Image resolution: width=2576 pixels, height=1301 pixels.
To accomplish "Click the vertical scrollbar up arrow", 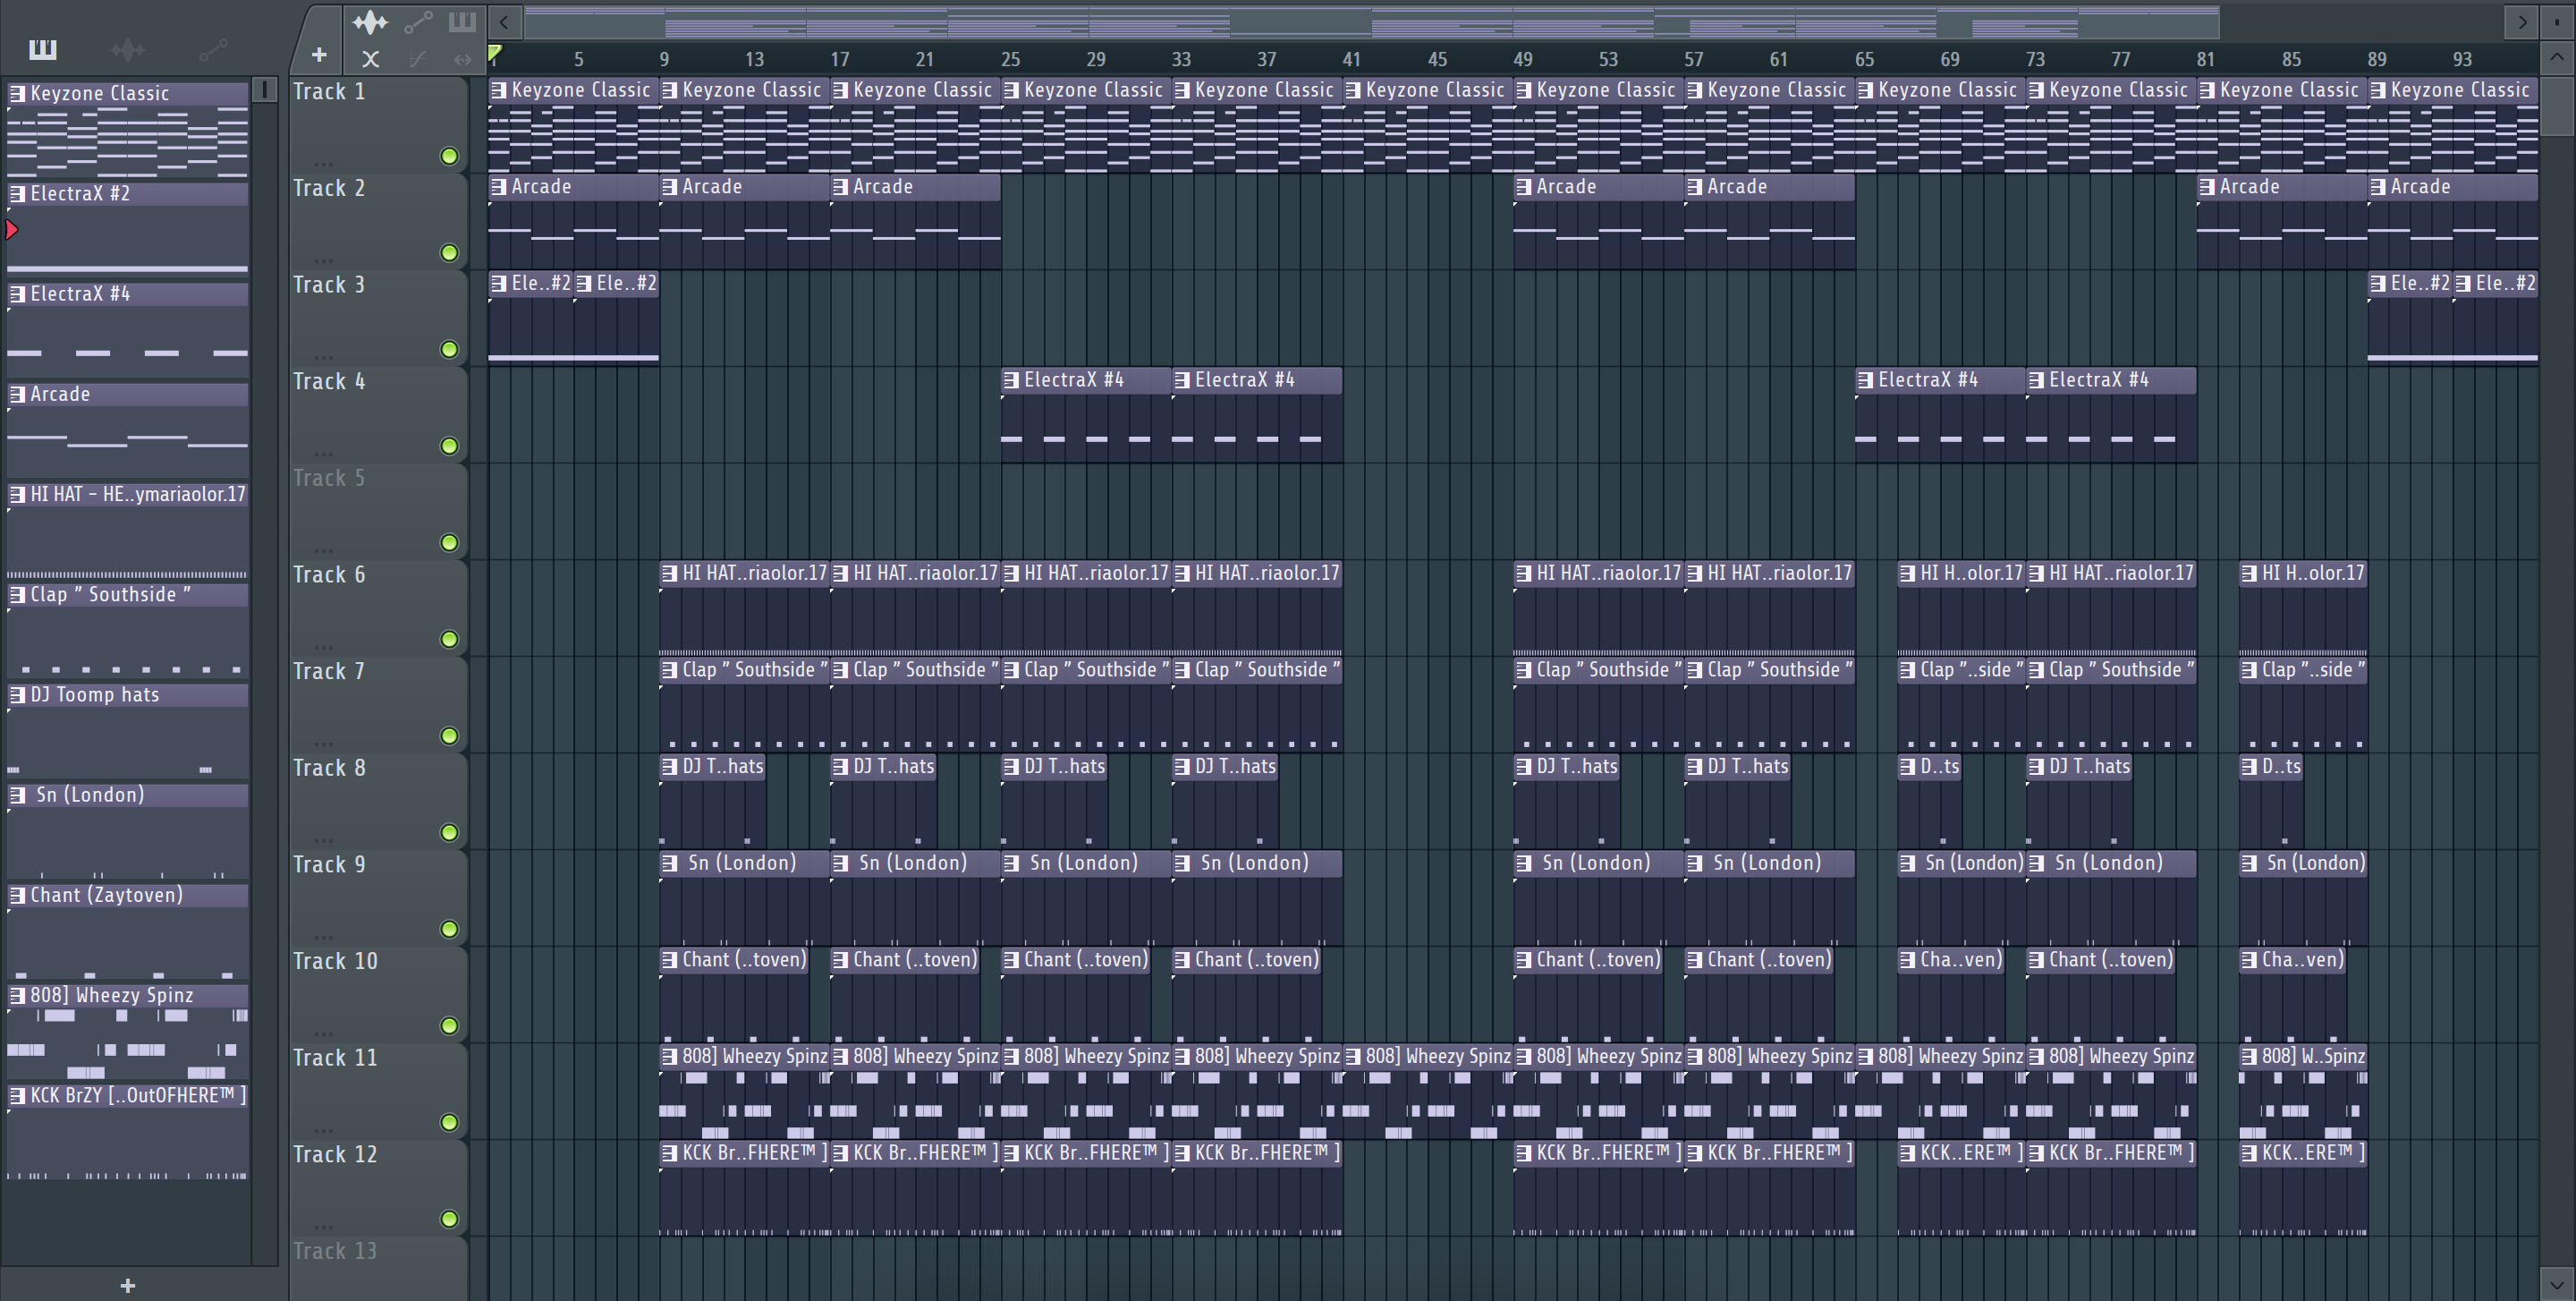I will 2557,57.
